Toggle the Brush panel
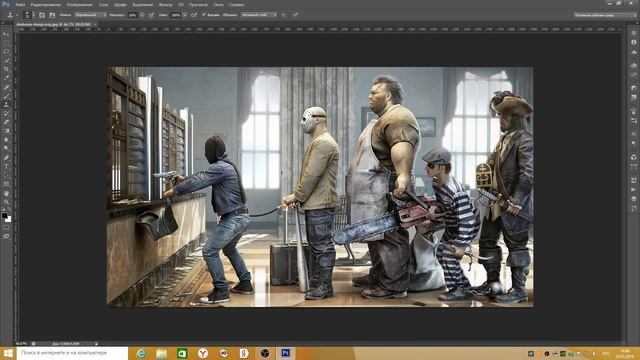Screen dimensions: 640x360 tap(42, 15)
